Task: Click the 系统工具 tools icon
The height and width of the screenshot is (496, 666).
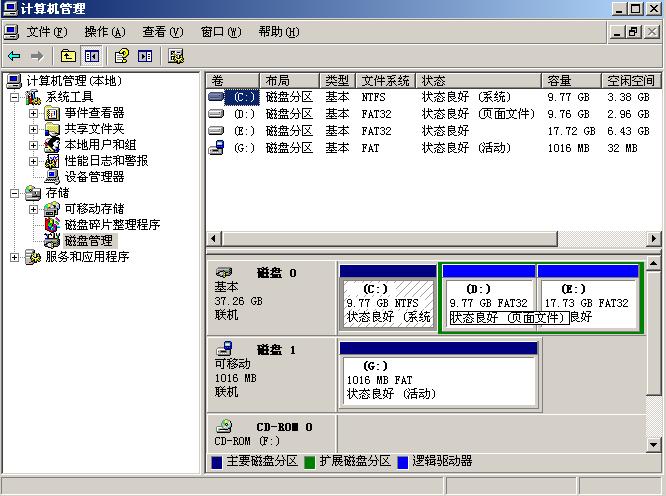Action: pos(33,97)
